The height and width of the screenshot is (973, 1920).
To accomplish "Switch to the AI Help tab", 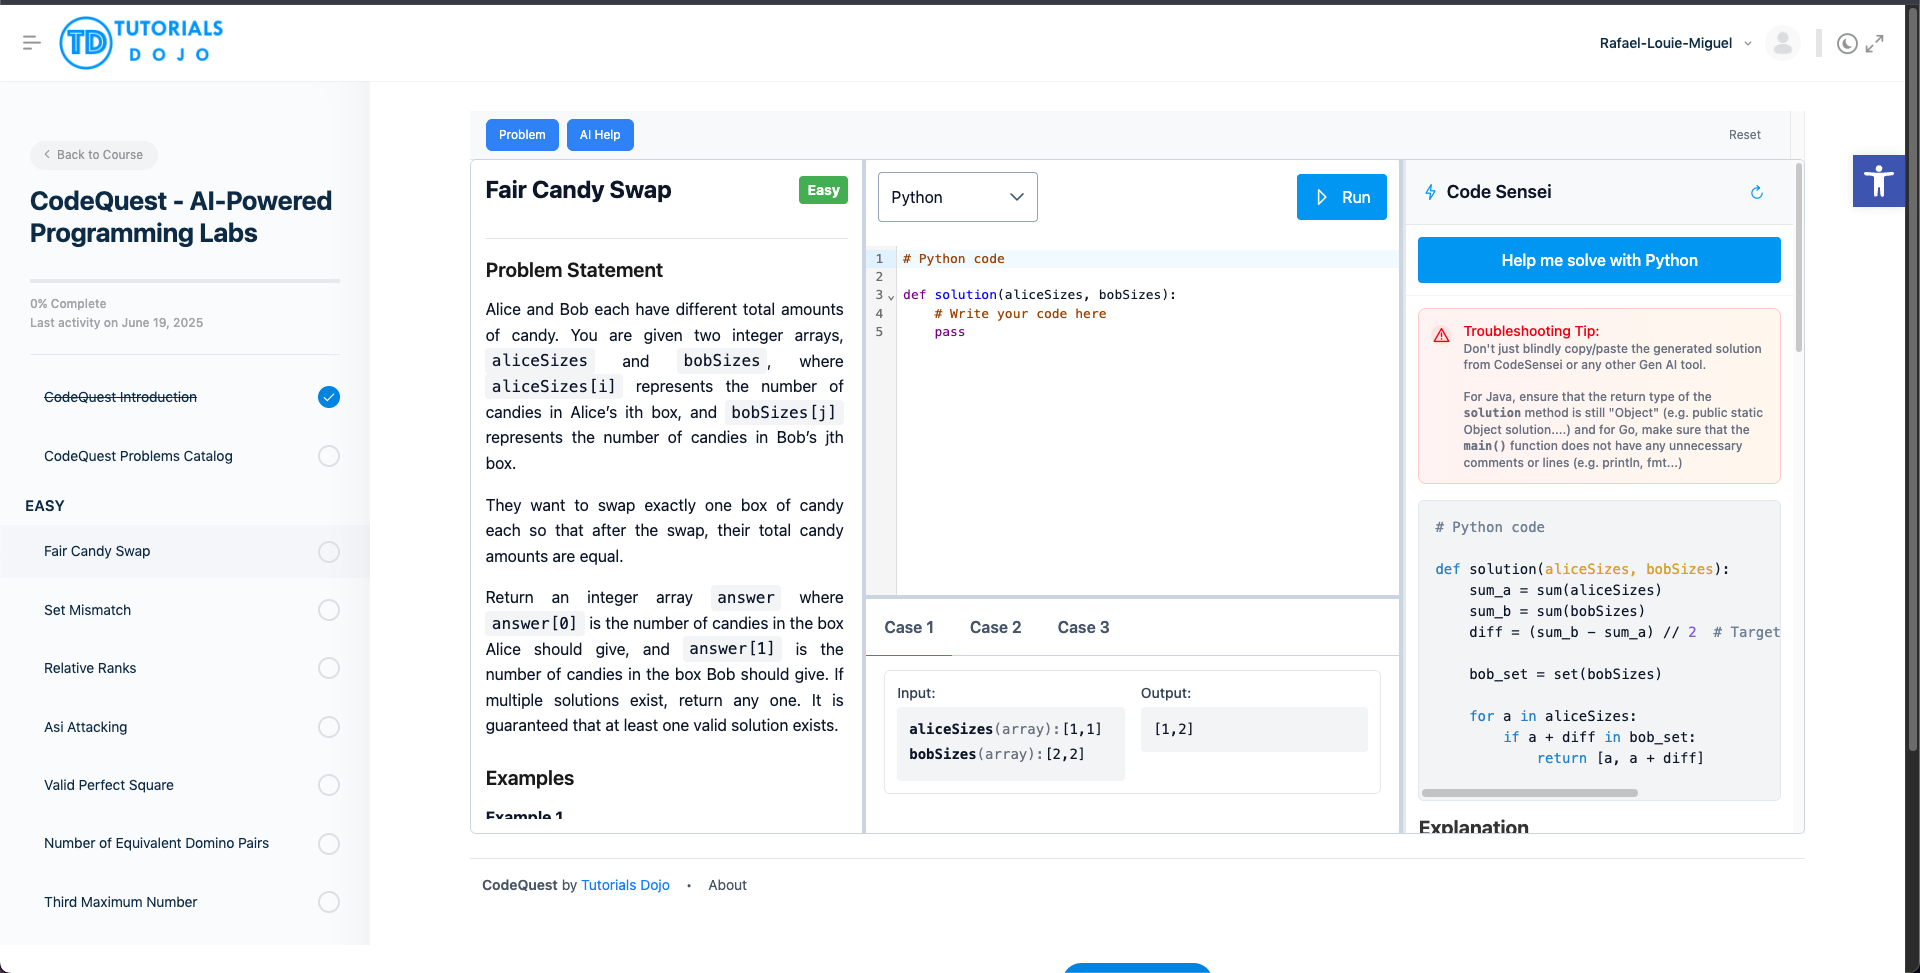I will [x=600, y=135].
